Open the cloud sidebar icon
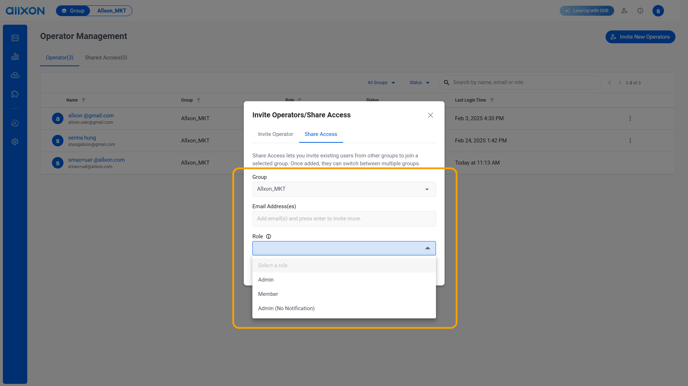 click(15, 75)
